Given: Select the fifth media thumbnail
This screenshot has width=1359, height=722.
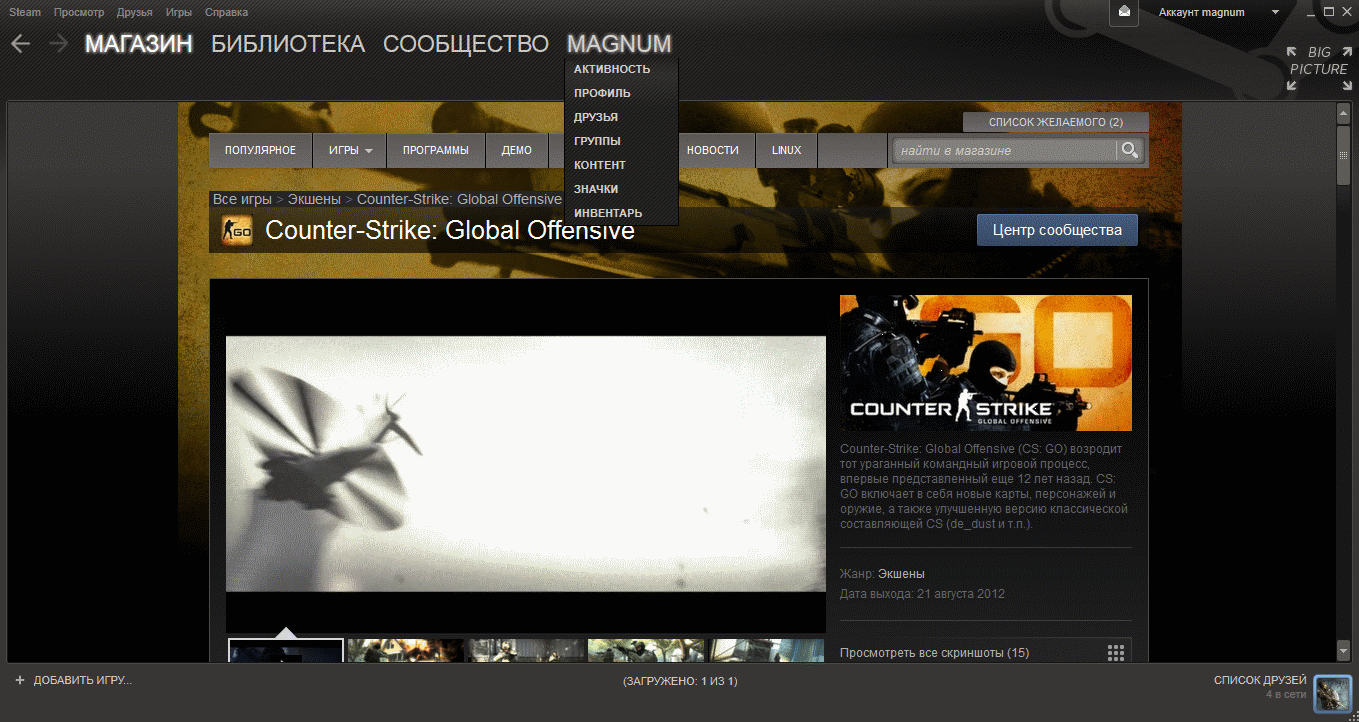Looking at the screenshot, I should coord(767,650).
